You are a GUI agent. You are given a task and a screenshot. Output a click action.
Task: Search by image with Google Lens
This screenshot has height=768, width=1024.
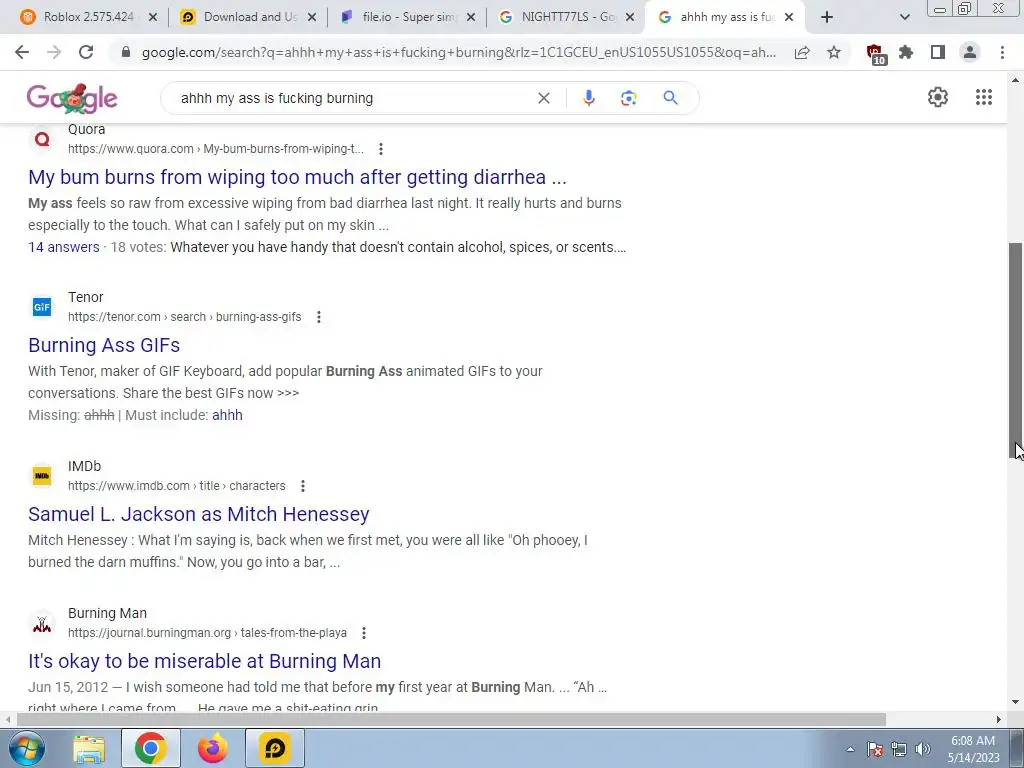click(x=628, y=98)
